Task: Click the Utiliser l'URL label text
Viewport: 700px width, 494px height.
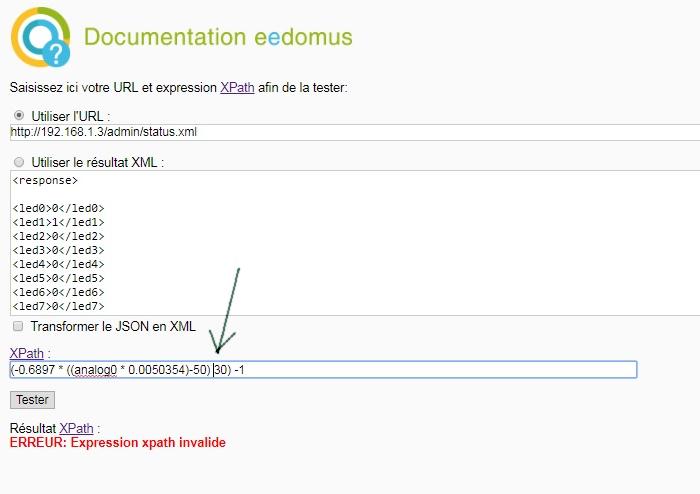Action: click(71, 116)
